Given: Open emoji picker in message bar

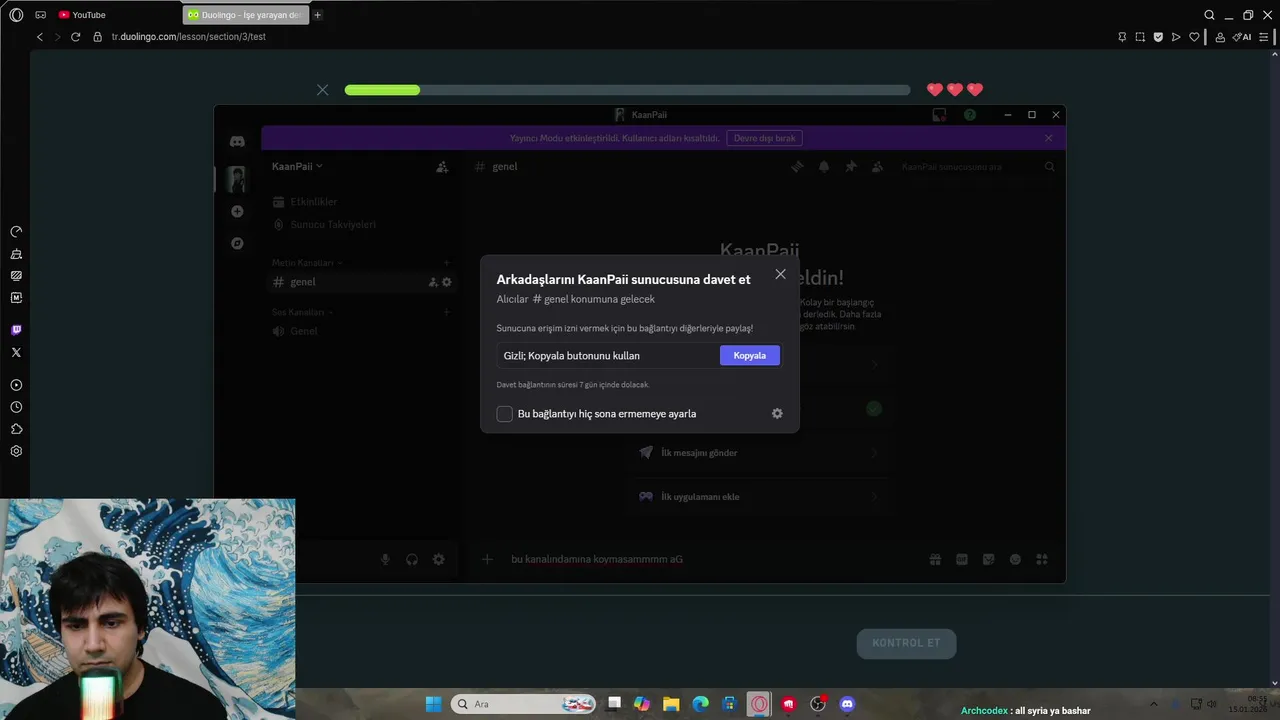Looking at the screenshot, I should pos(1015,560).
